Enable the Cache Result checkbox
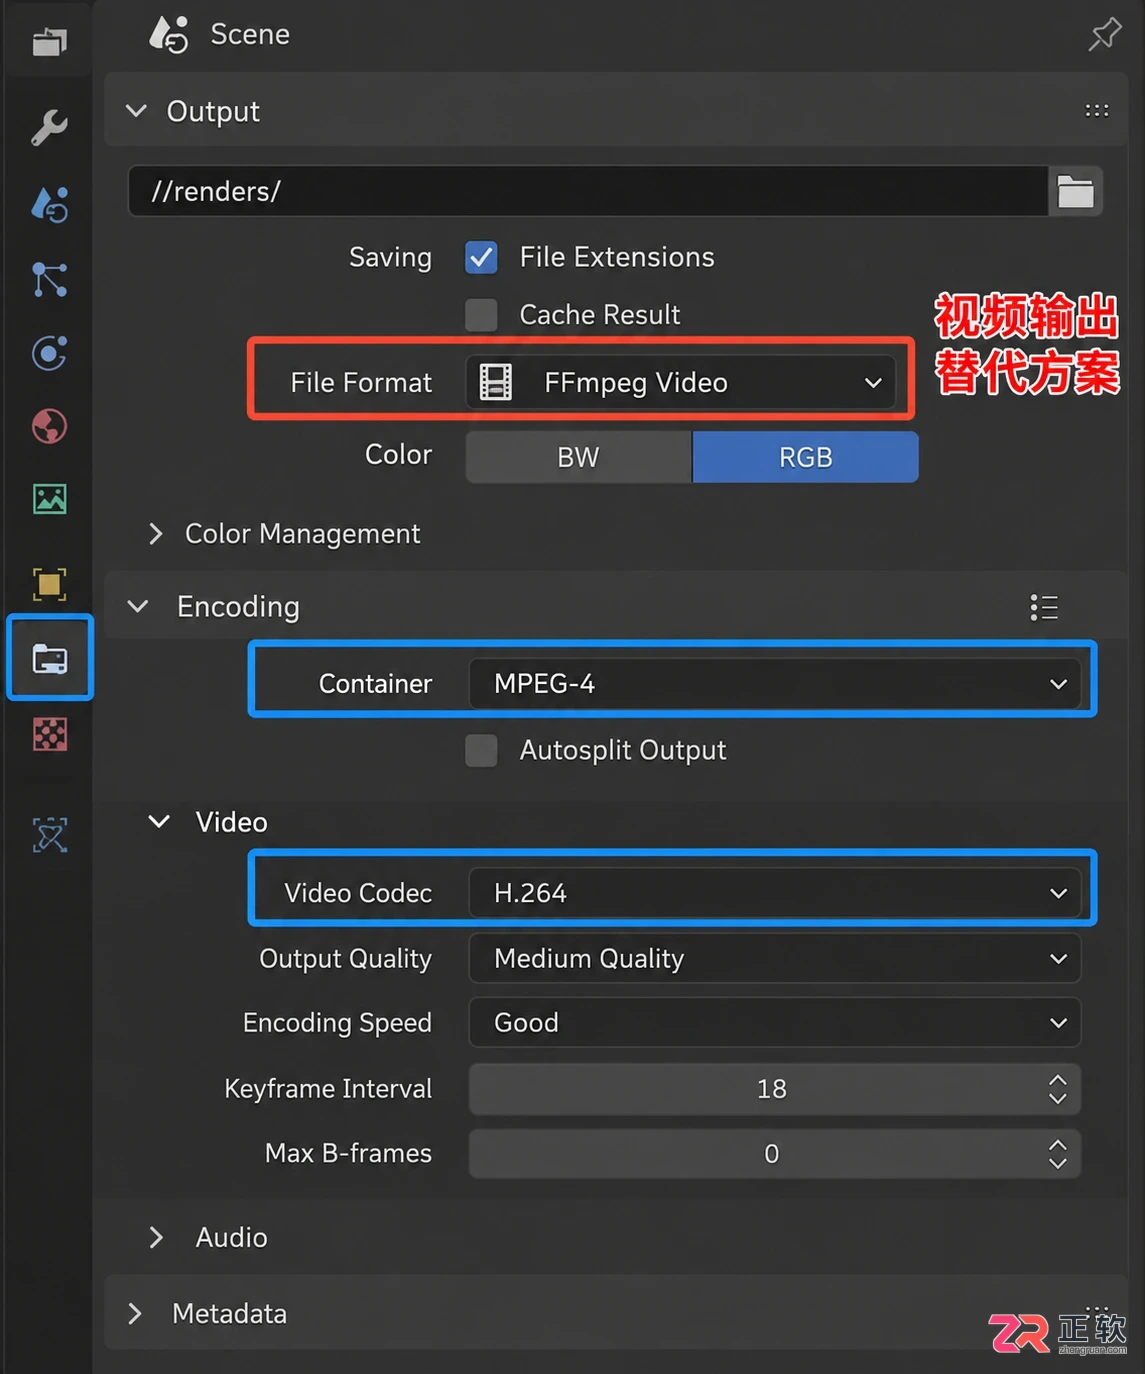Viewport: 1145px width, 1374px height. pos(481,314)
